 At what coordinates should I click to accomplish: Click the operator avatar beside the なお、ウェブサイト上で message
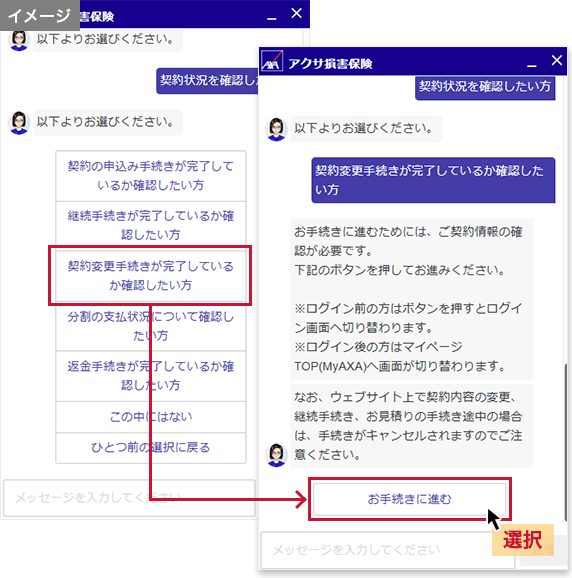276,455
